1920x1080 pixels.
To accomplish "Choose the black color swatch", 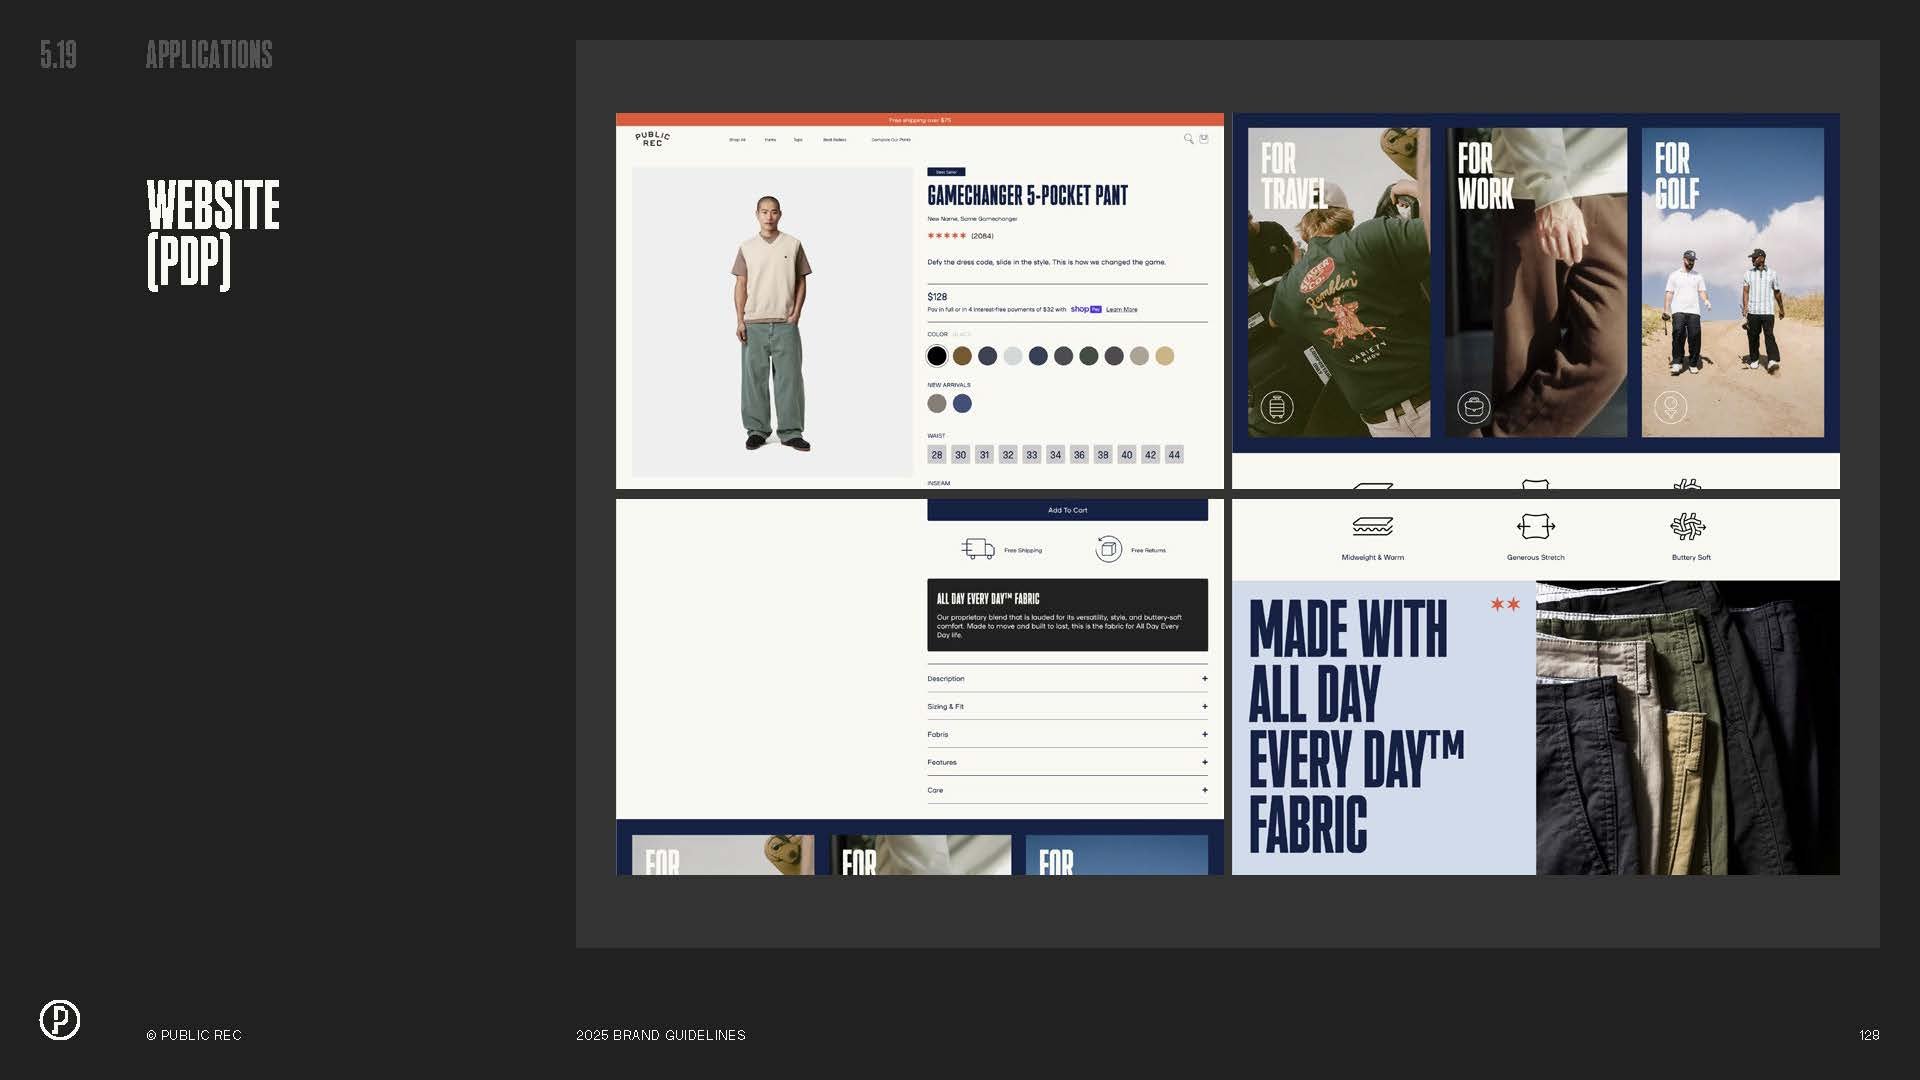I will click(937, 356).
